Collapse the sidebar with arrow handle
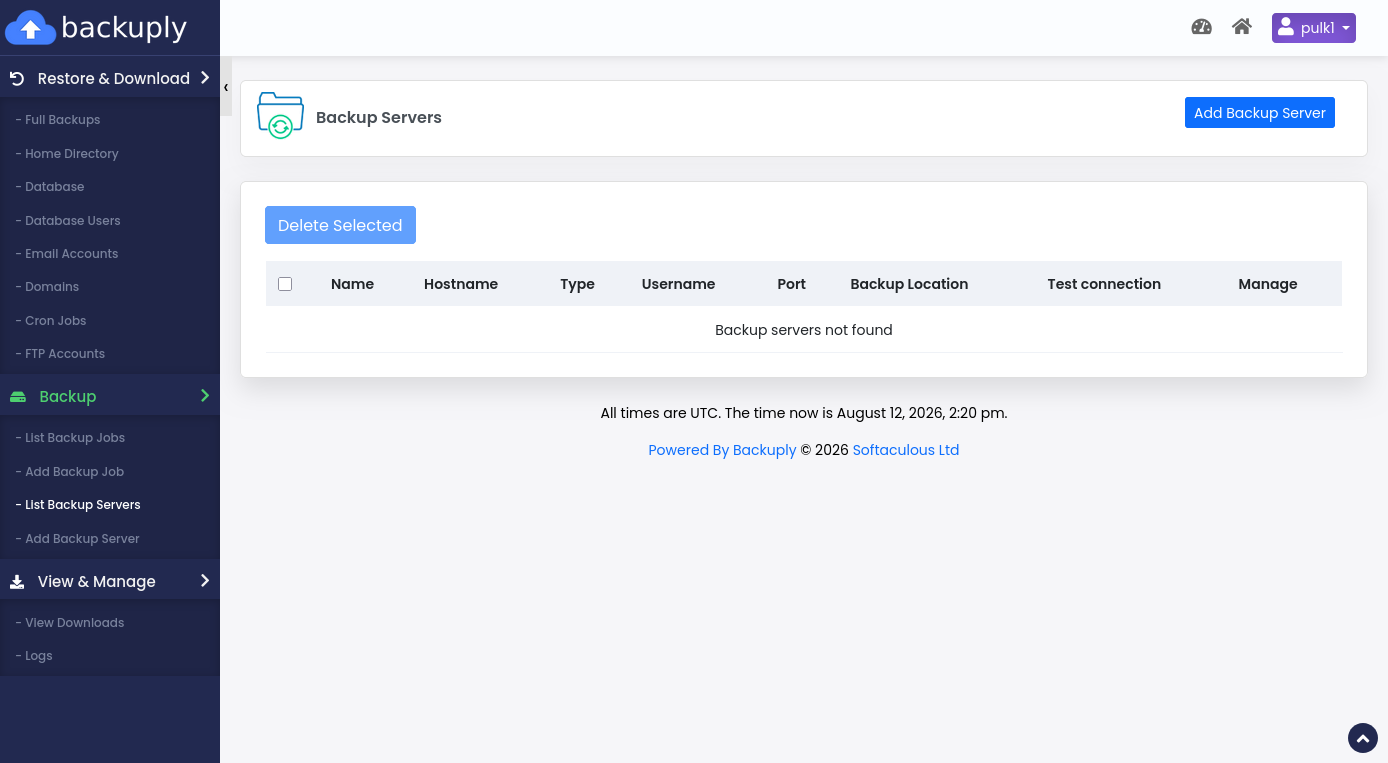 click(x=226, y=88)
